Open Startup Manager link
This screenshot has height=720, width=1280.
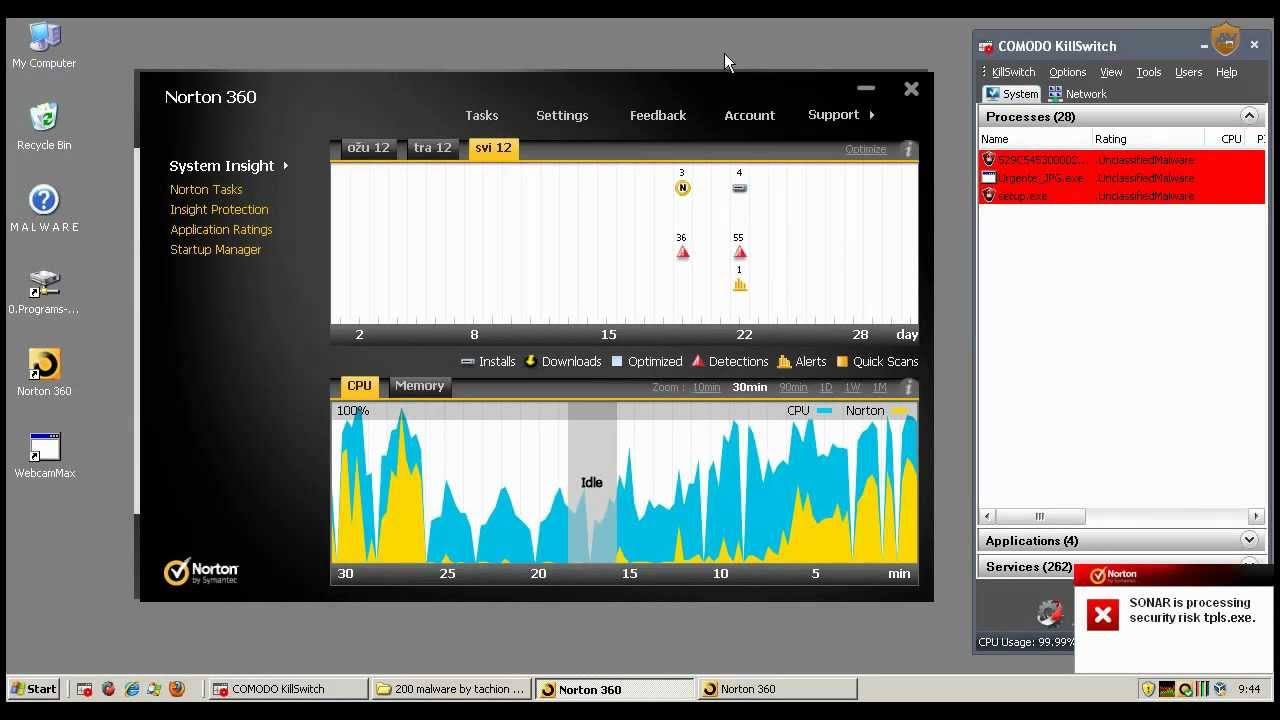click(x=215, y=249)
